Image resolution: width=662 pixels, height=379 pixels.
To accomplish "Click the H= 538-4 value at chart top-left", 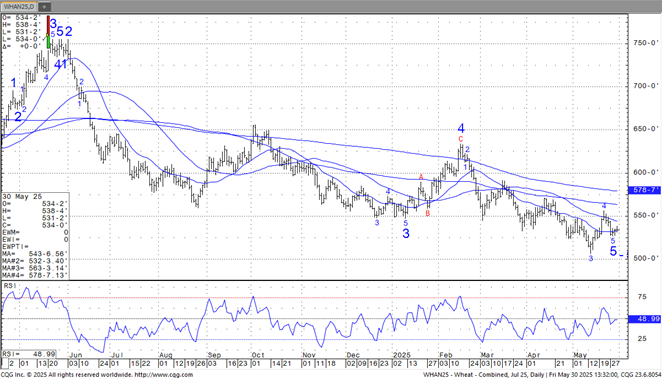I will pos(22,24).
